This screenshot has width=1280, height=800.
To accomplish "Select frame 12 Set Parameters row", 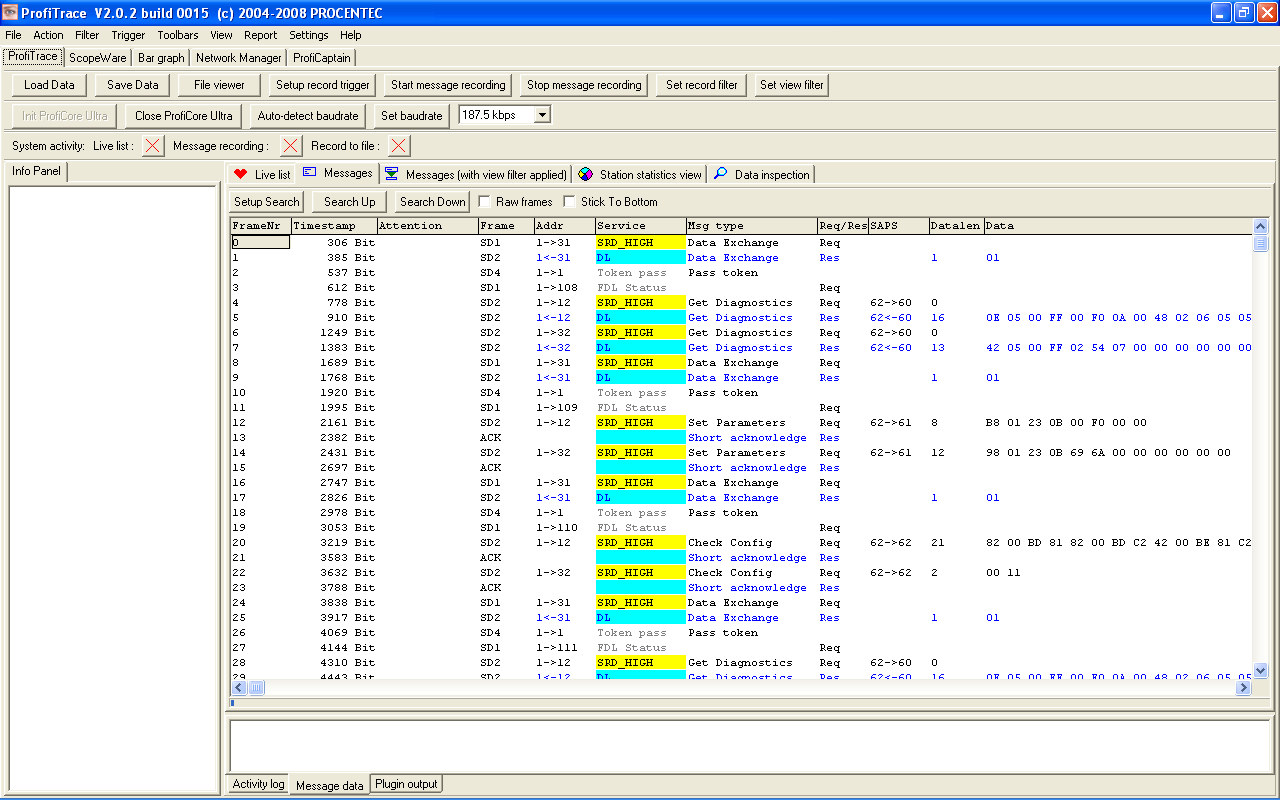I will (x=741, y=423).
